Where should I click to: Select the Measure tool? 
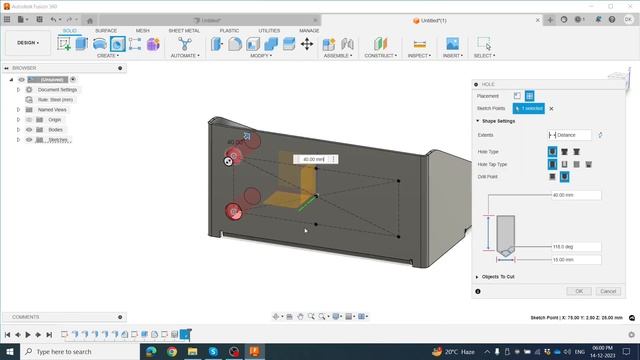click(419, 44)
